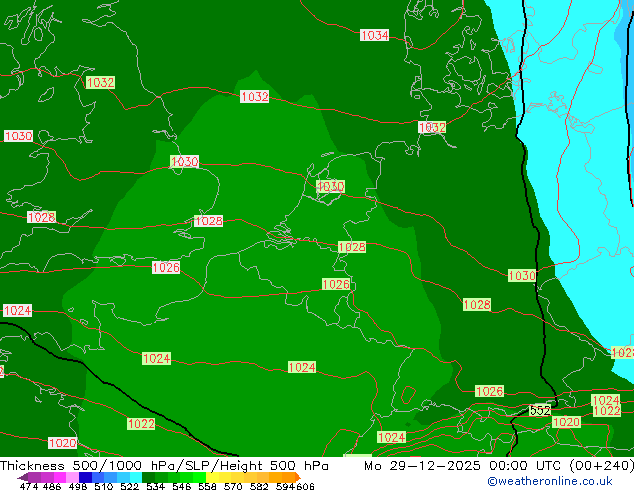The width and height of the screenshot is (634, 490).
Task: Click the light pink legend swatch
Action: point(72,477)
